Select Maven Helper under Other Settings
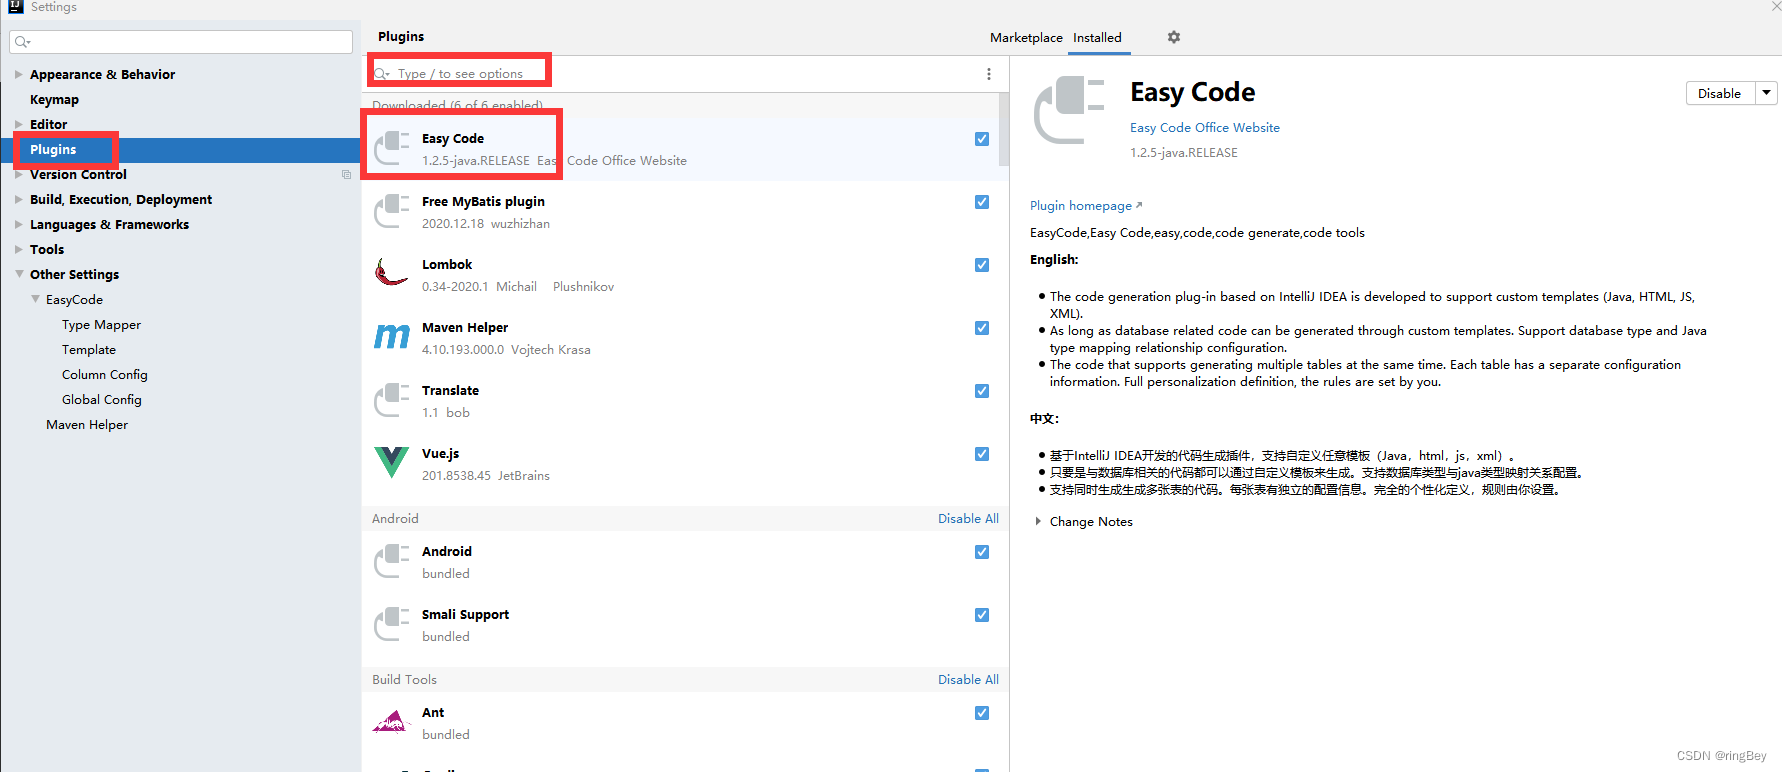1782x772 pixels. [87, 424]
